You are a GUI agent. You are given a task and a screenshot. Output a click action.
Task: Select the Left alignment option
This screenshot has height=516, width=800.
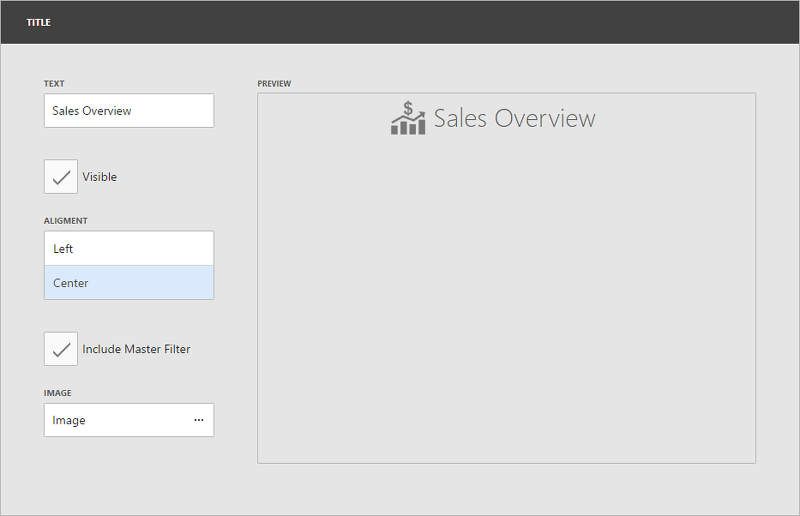[x=129, y=249]
